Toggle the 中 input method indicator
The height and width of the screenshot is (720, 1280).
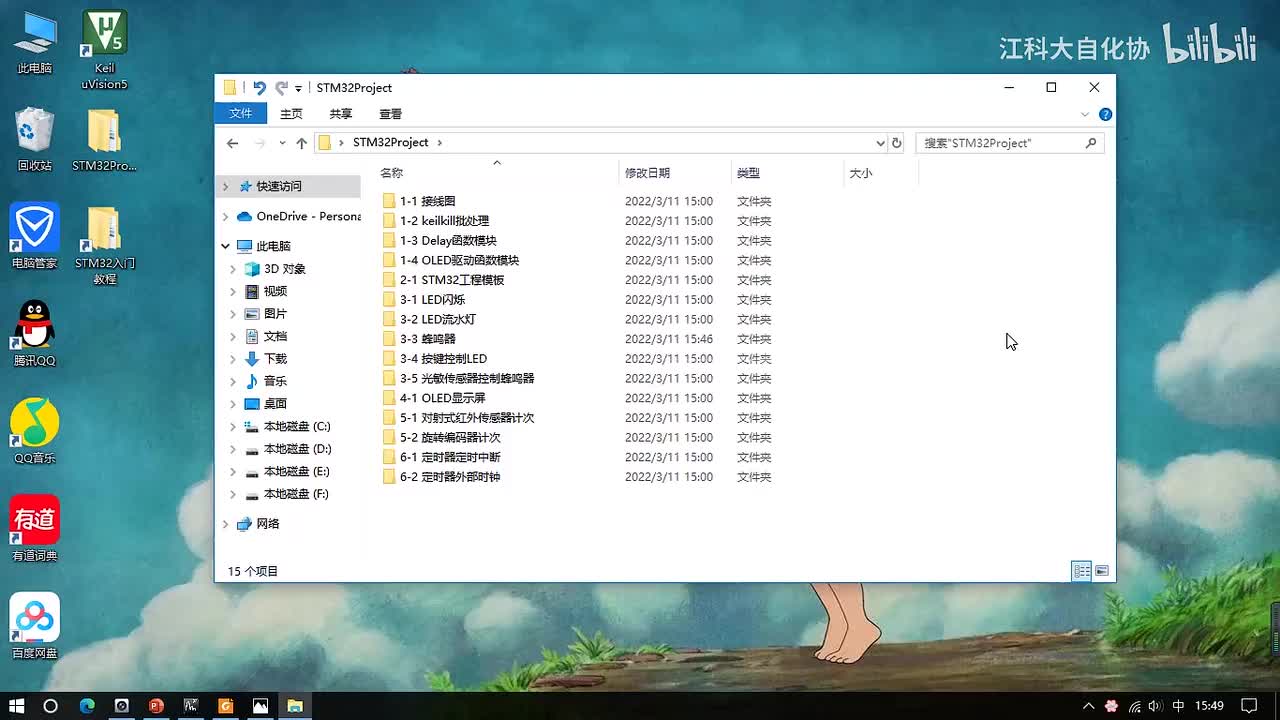click(1178, 705)
